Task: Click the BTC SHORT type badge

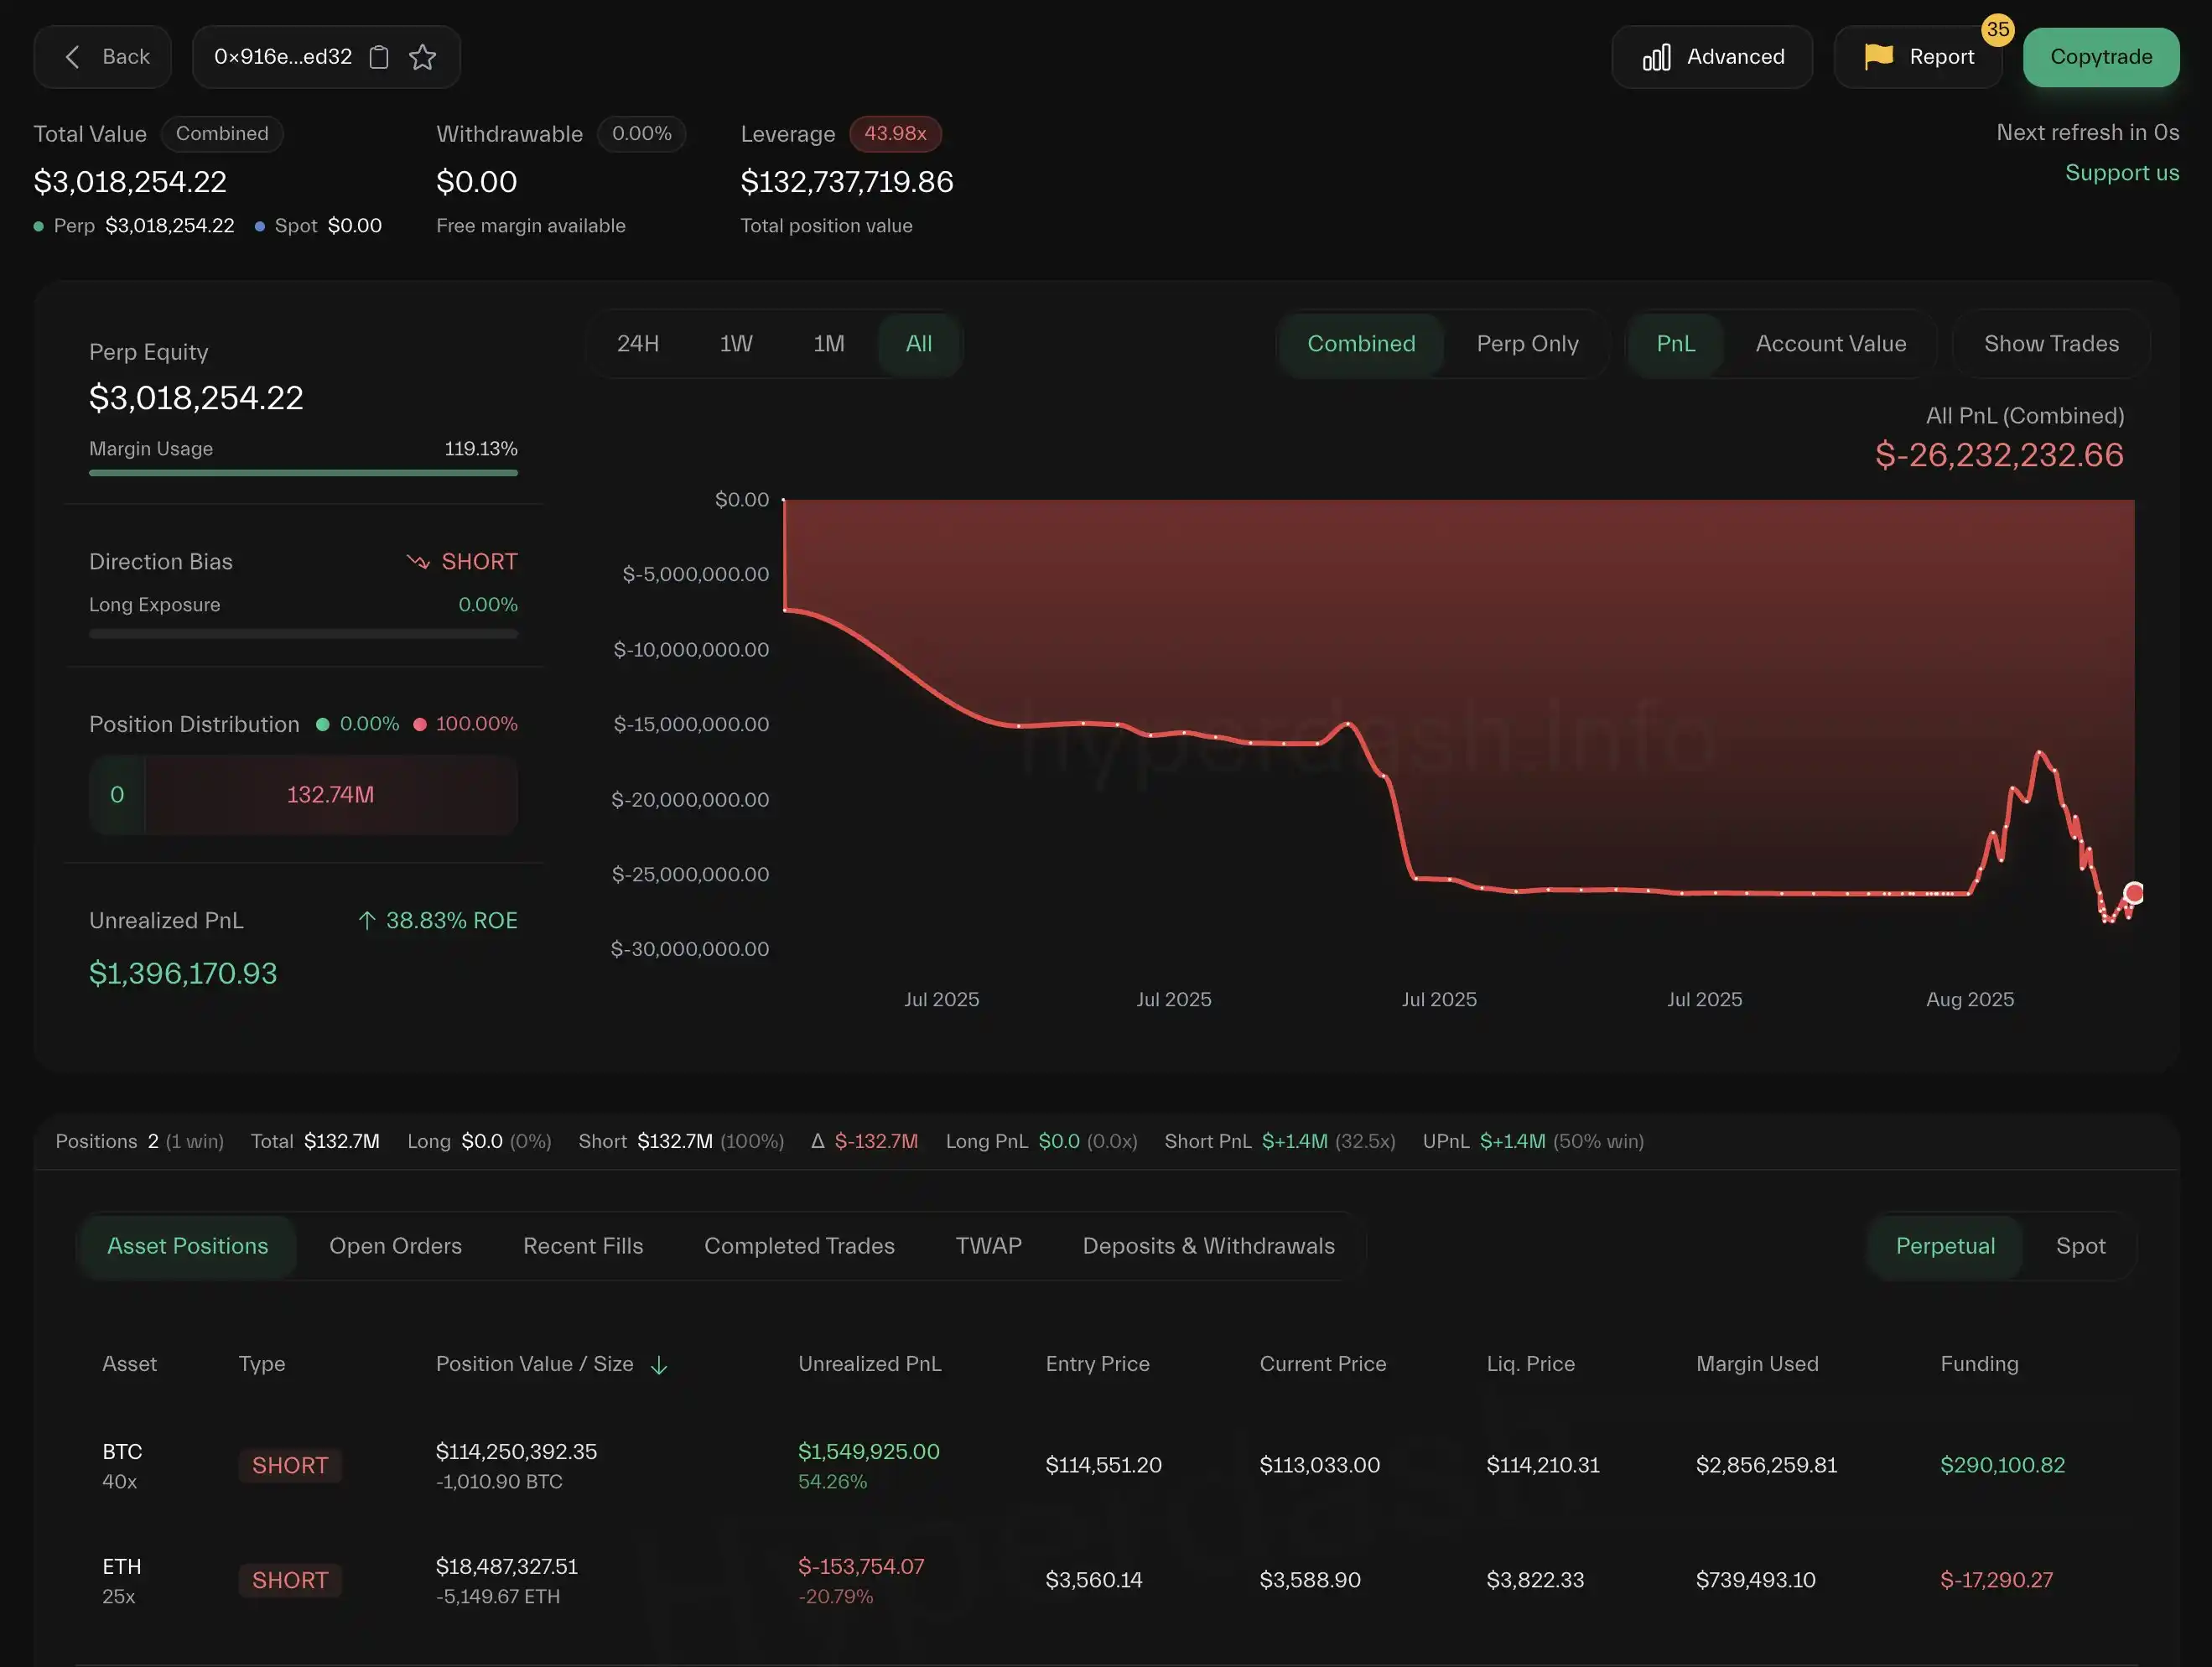Action: point(290,1466)
